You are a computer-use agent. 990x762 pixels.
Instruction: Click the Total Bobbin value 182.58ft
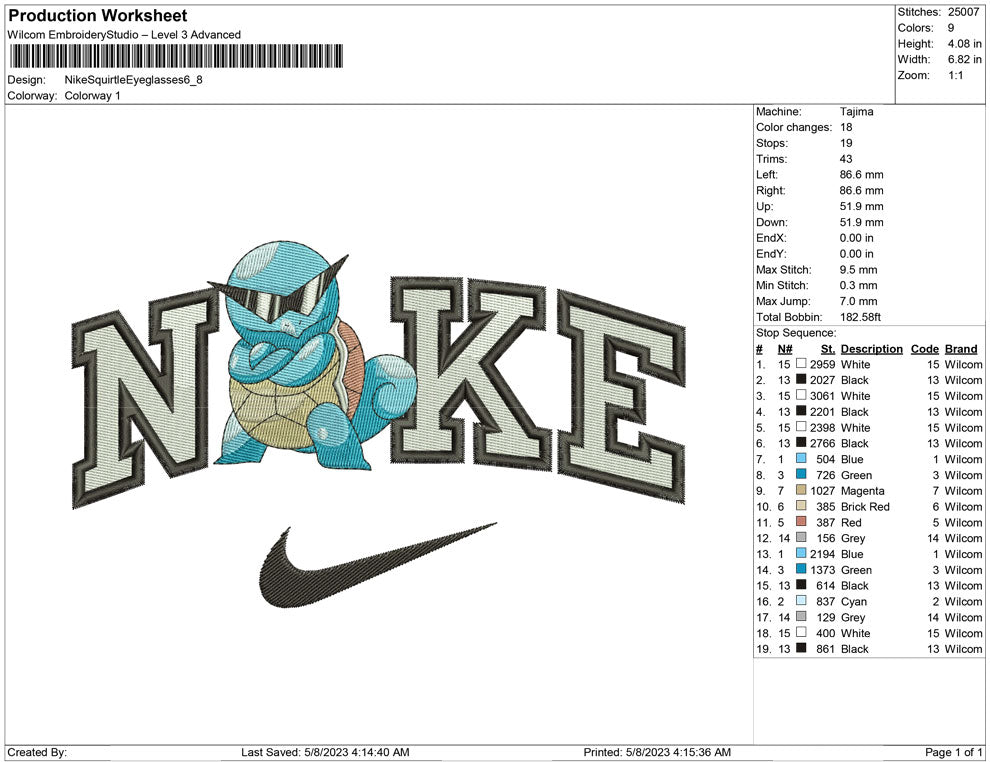click(x=860, y=317)
